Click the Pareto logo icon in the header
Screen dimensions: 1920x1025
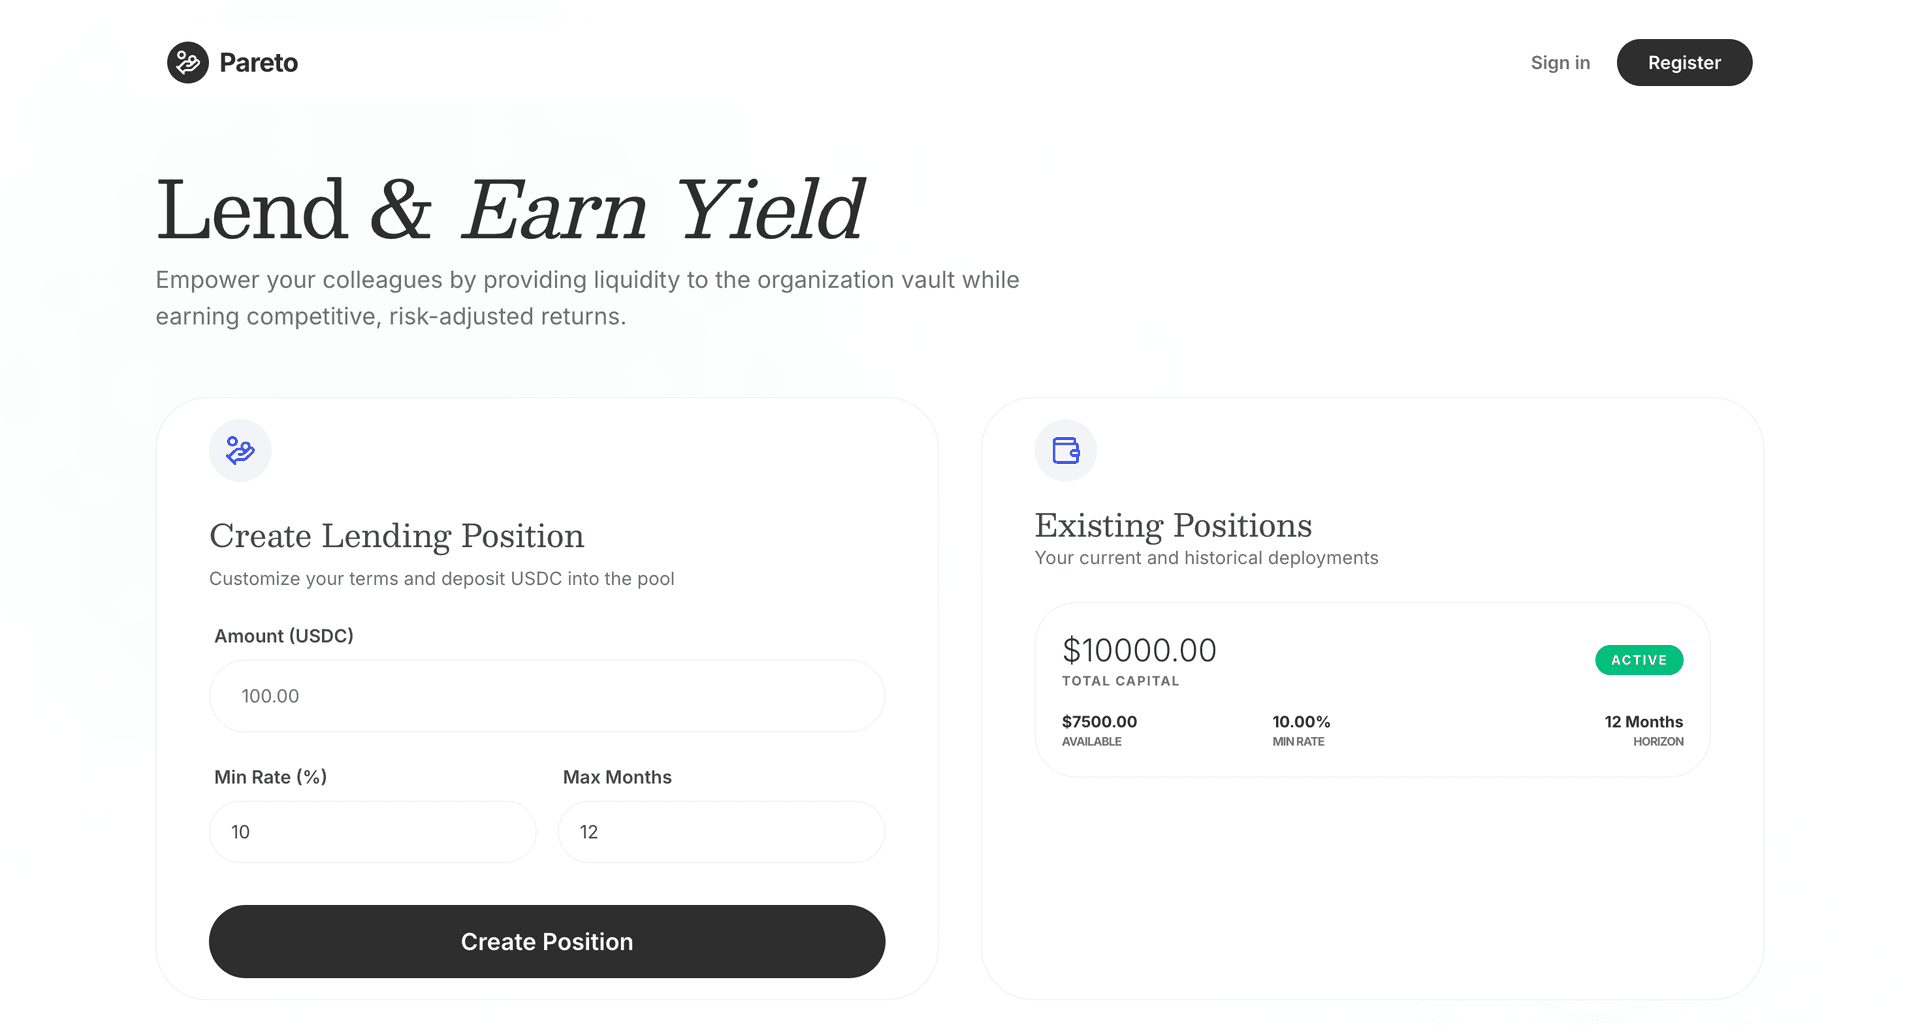(186, 62)
